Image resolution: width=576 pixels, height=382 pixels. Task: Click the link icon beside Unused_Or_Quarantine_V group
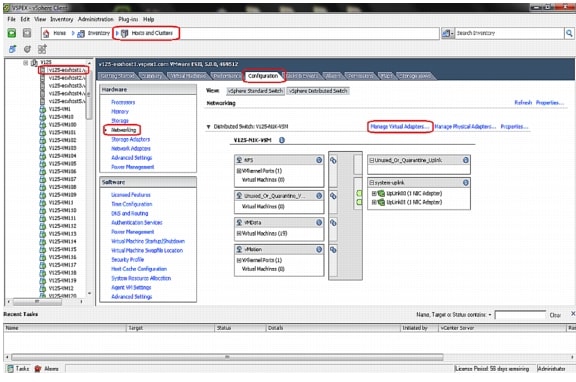pyautogui.click(x=333, y=196)
